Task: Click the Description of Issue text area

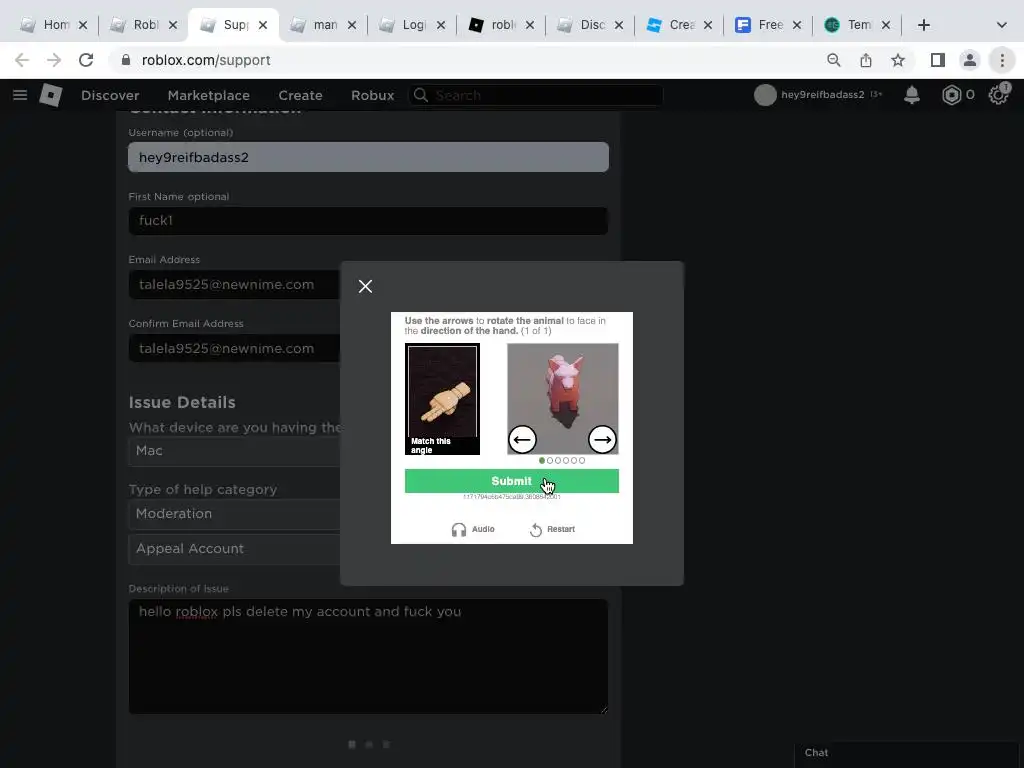Action: pos(368,656)
